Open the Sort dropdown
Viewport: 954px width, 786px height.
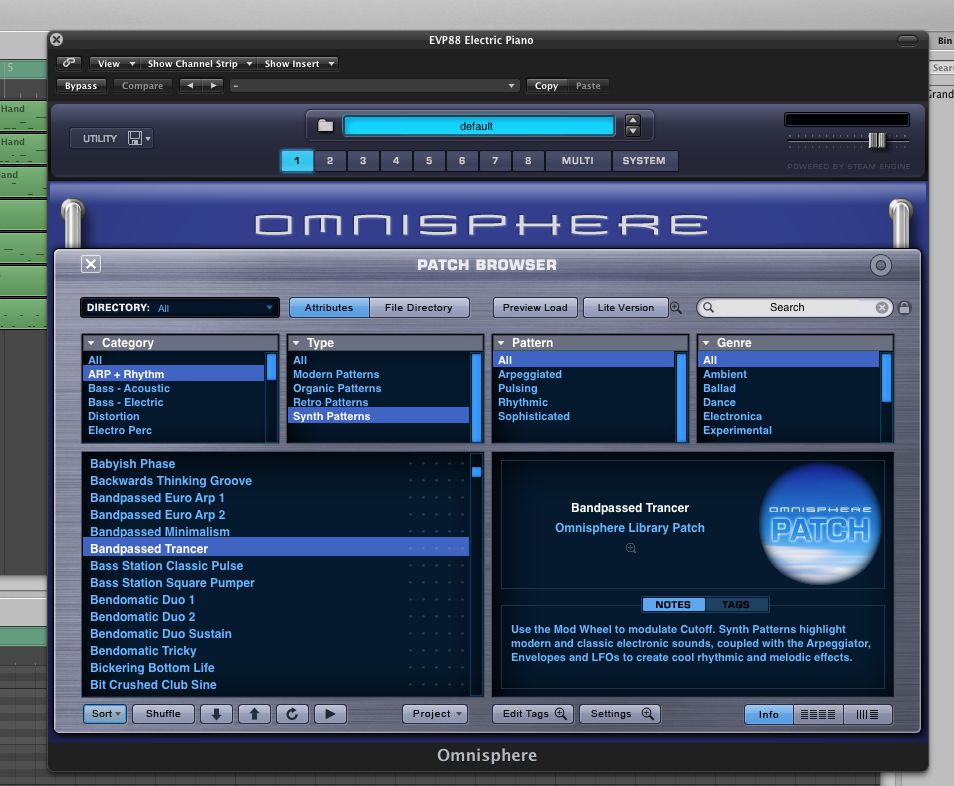(105, 714)
